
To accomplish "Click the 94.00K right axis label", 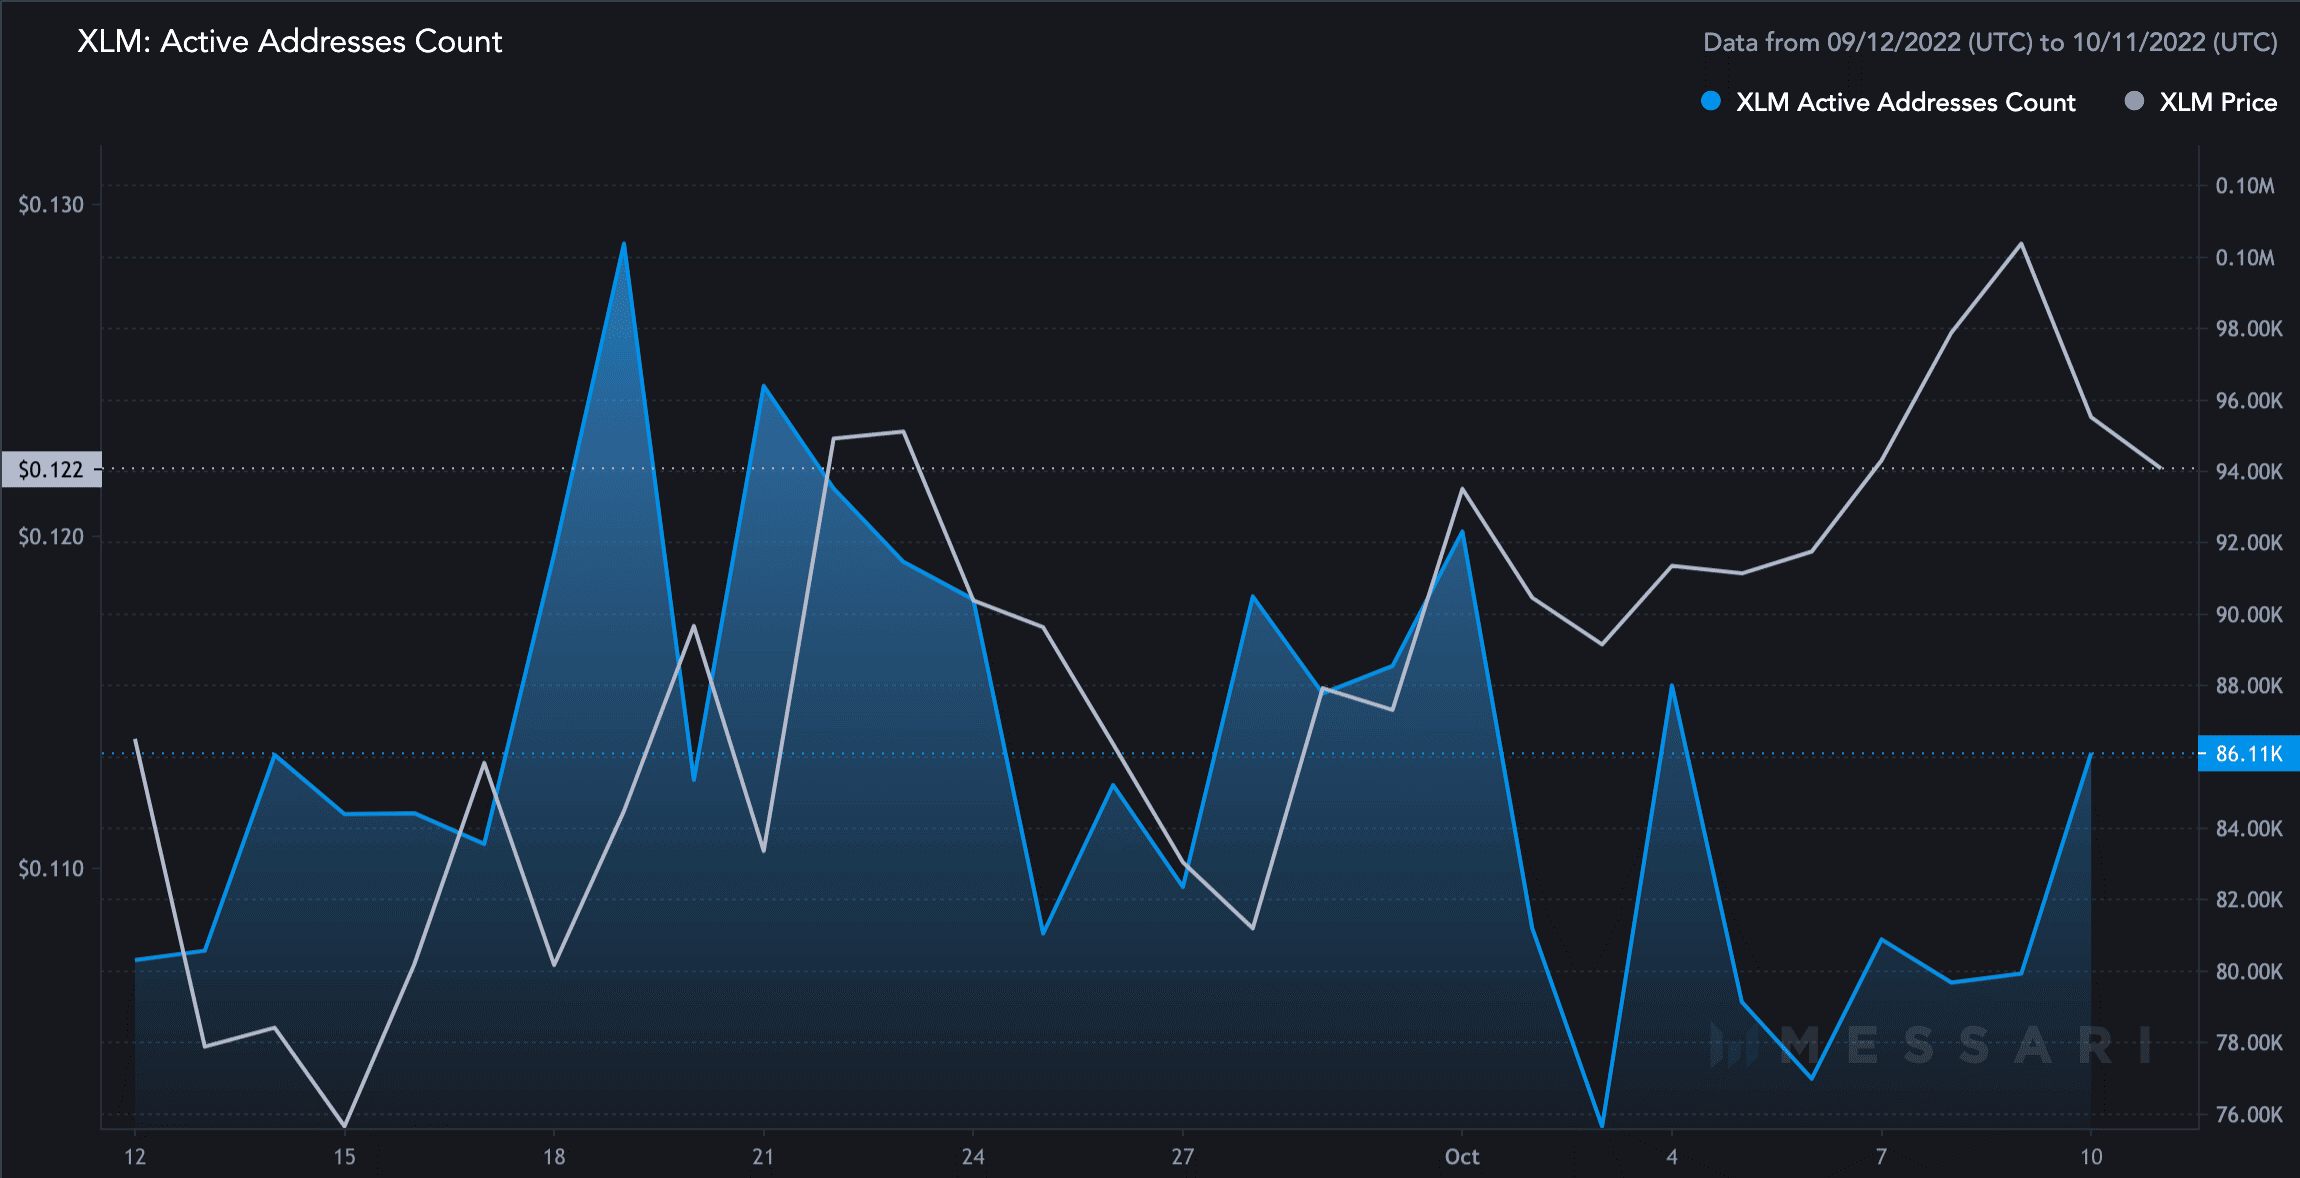I will (2249, 472).
